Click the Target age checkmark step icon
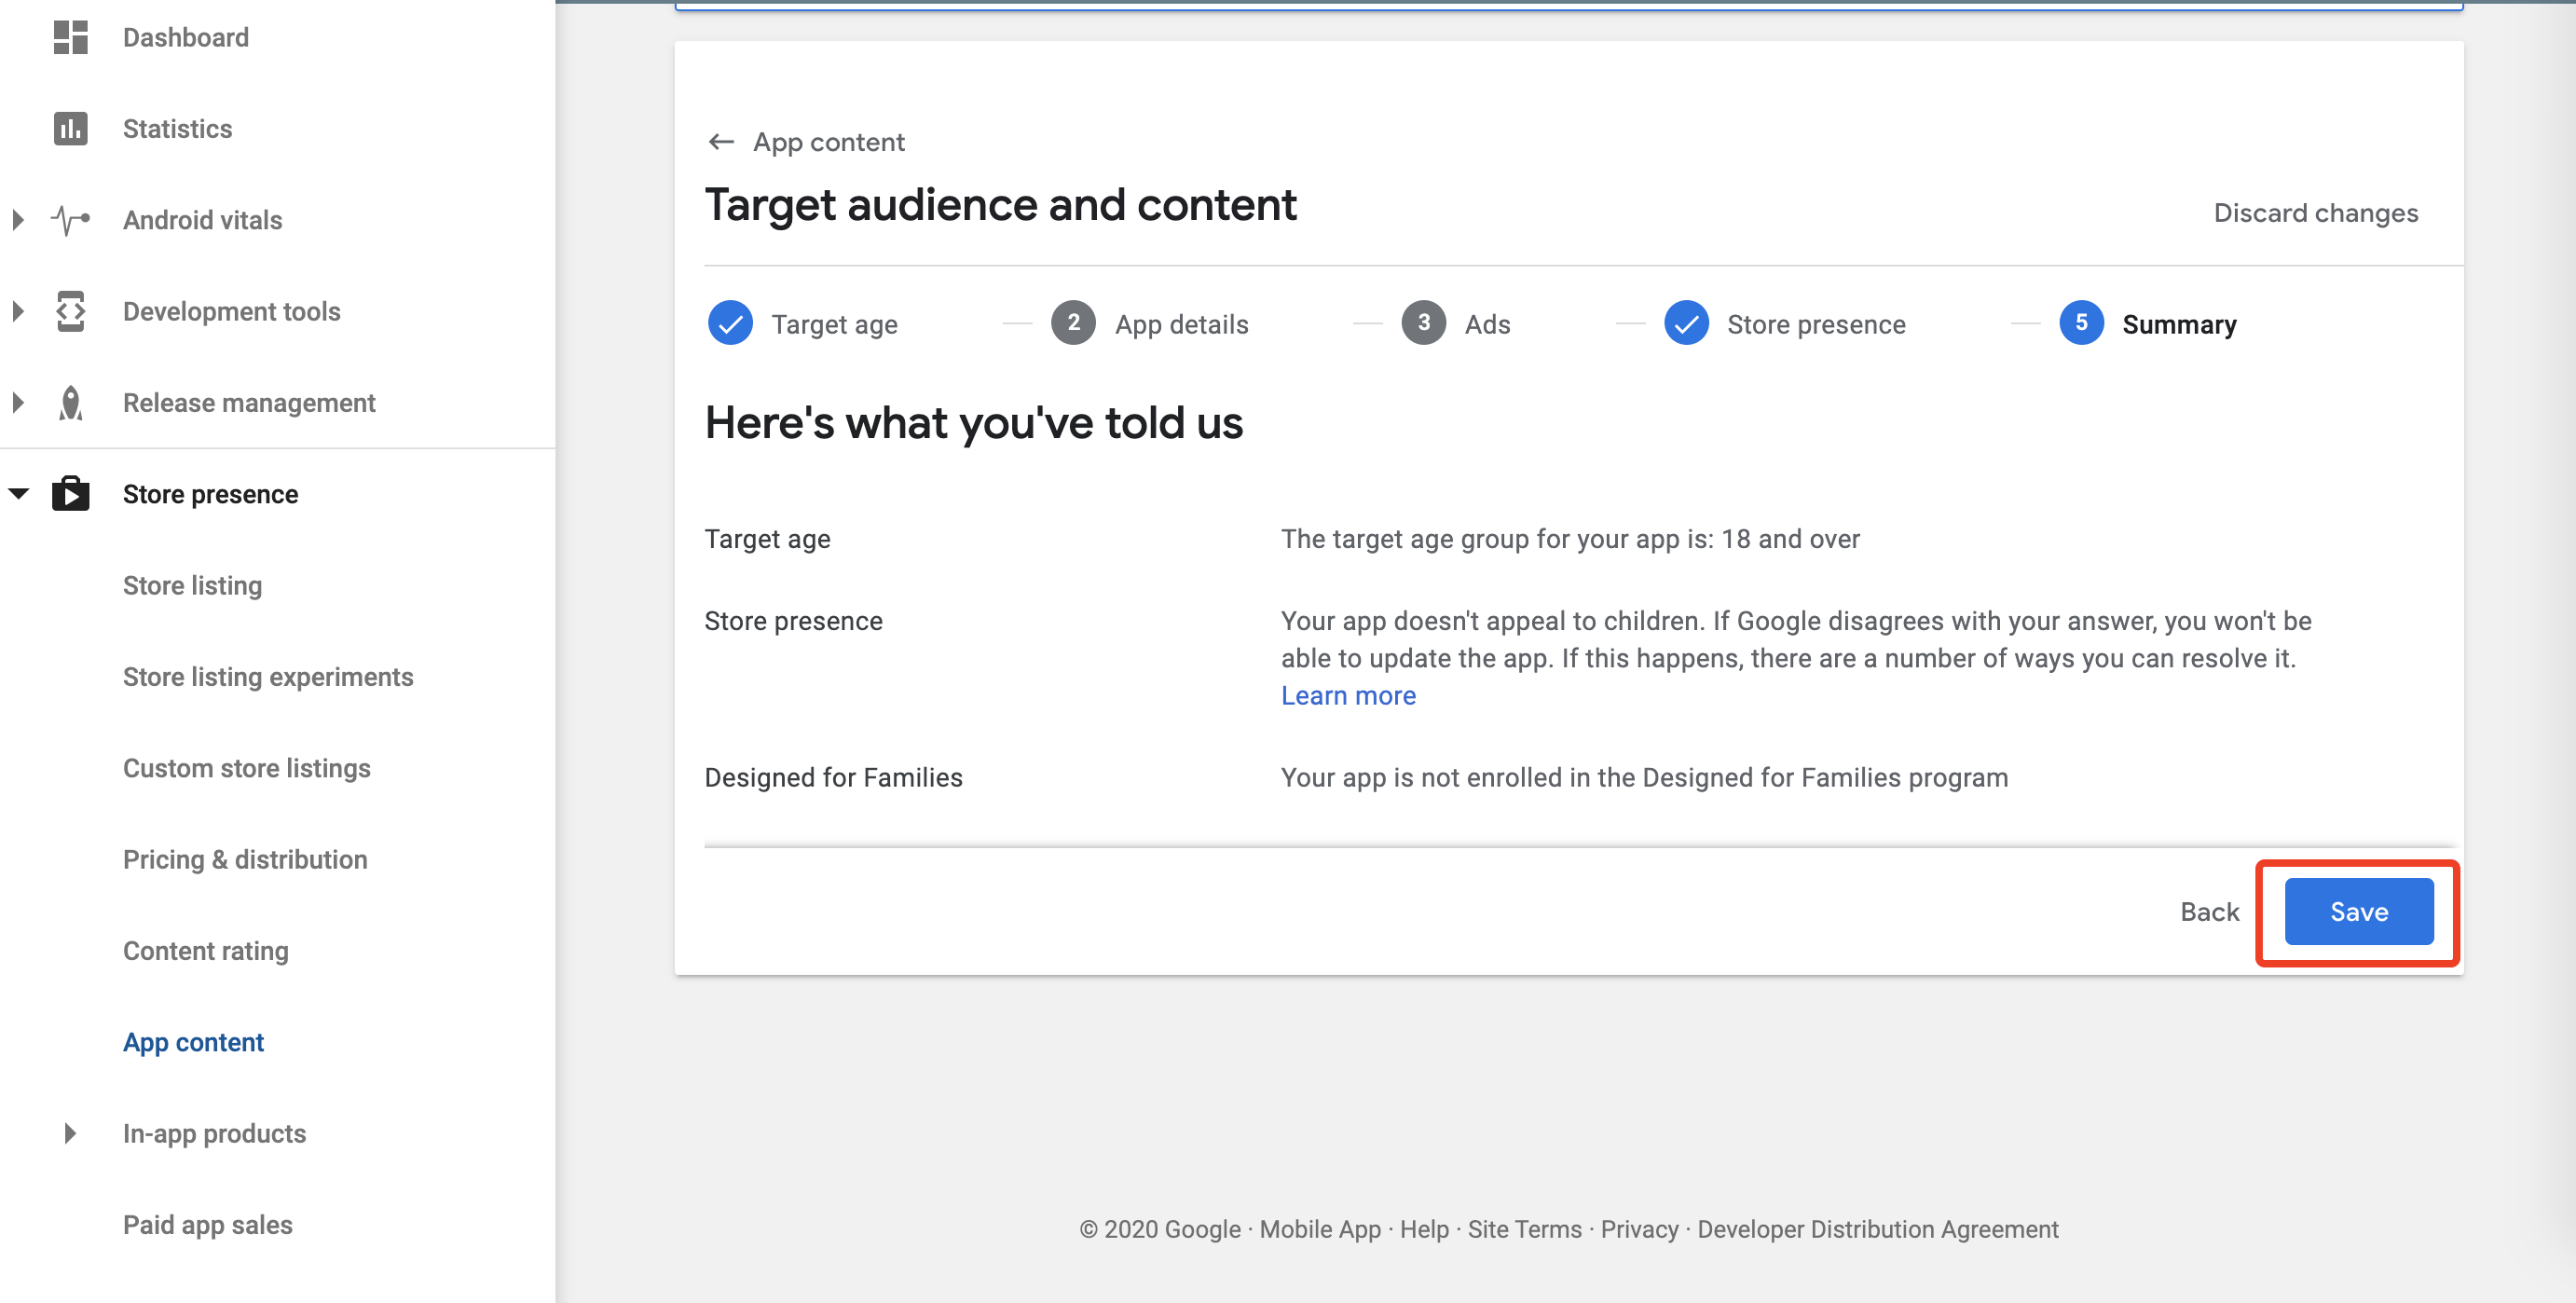The image size is (2576, 1303). pyautogui.click(x=730, y=324)
